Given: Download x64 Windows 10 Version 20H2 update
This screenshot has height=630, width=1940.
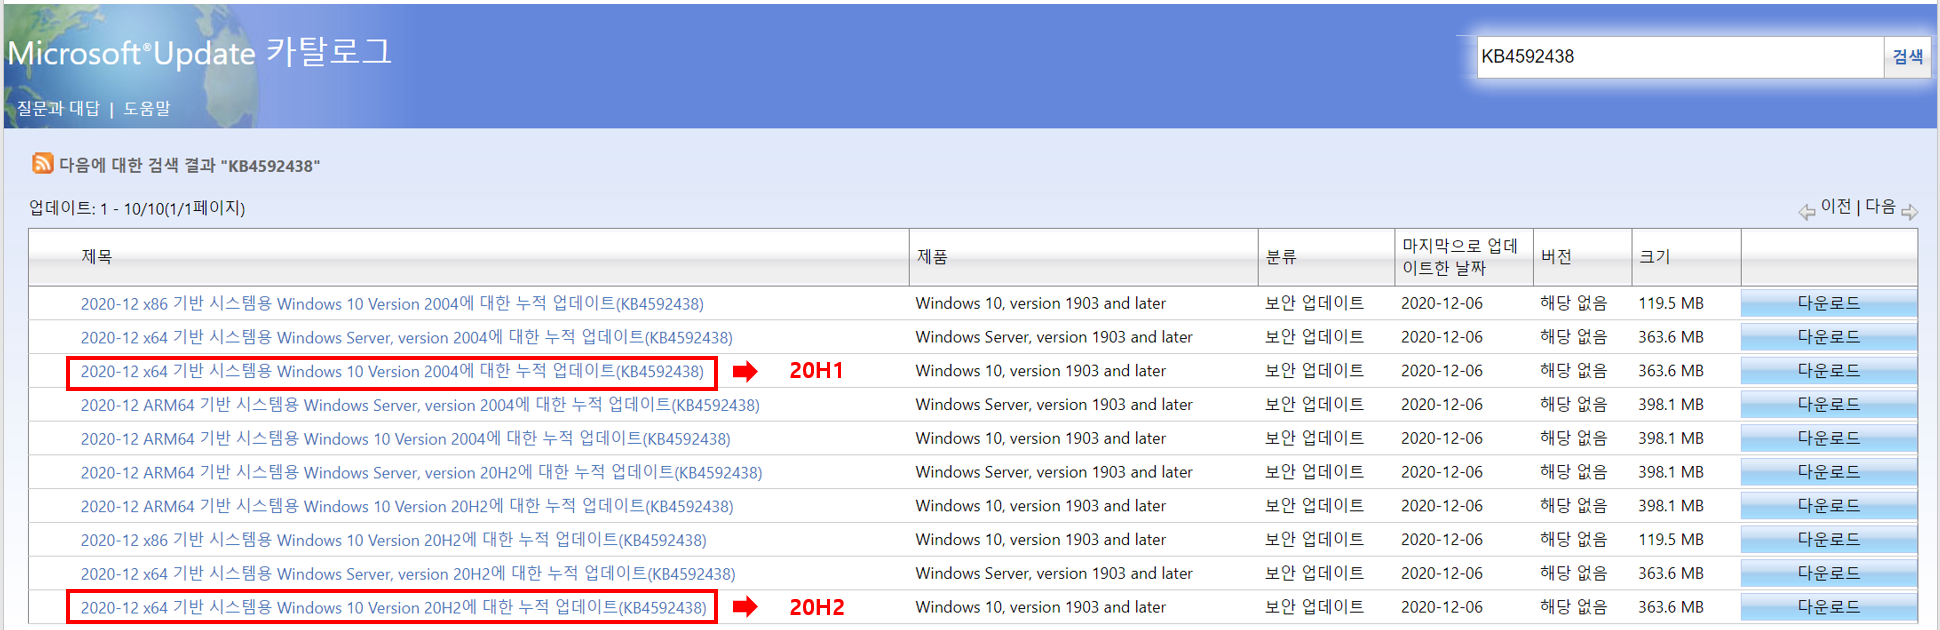Looking at the screenshot, I should coord(1829,607).
